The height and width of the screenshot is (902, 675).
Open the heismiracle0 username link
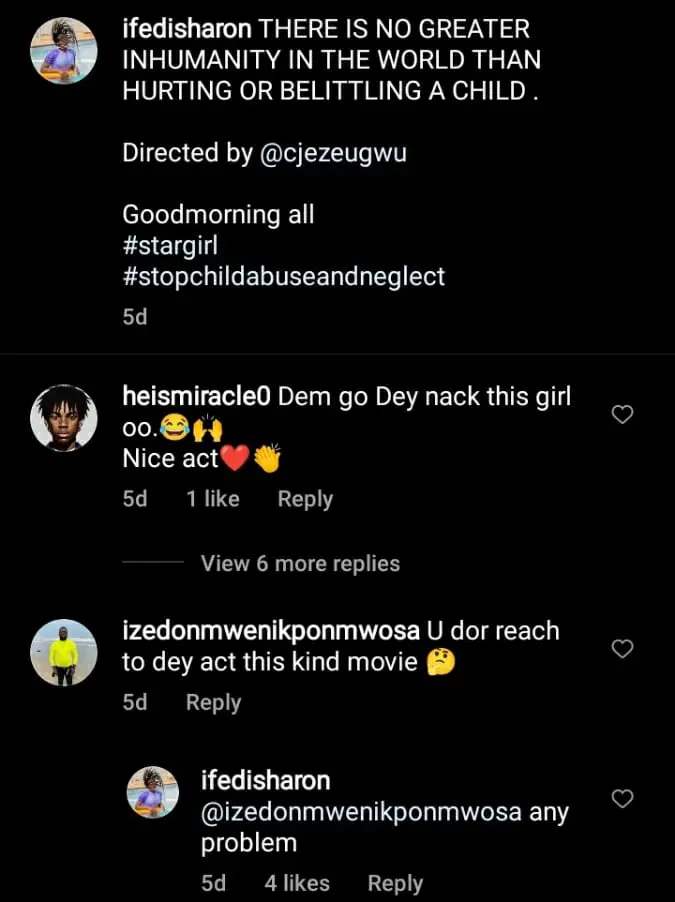point(196,396)
